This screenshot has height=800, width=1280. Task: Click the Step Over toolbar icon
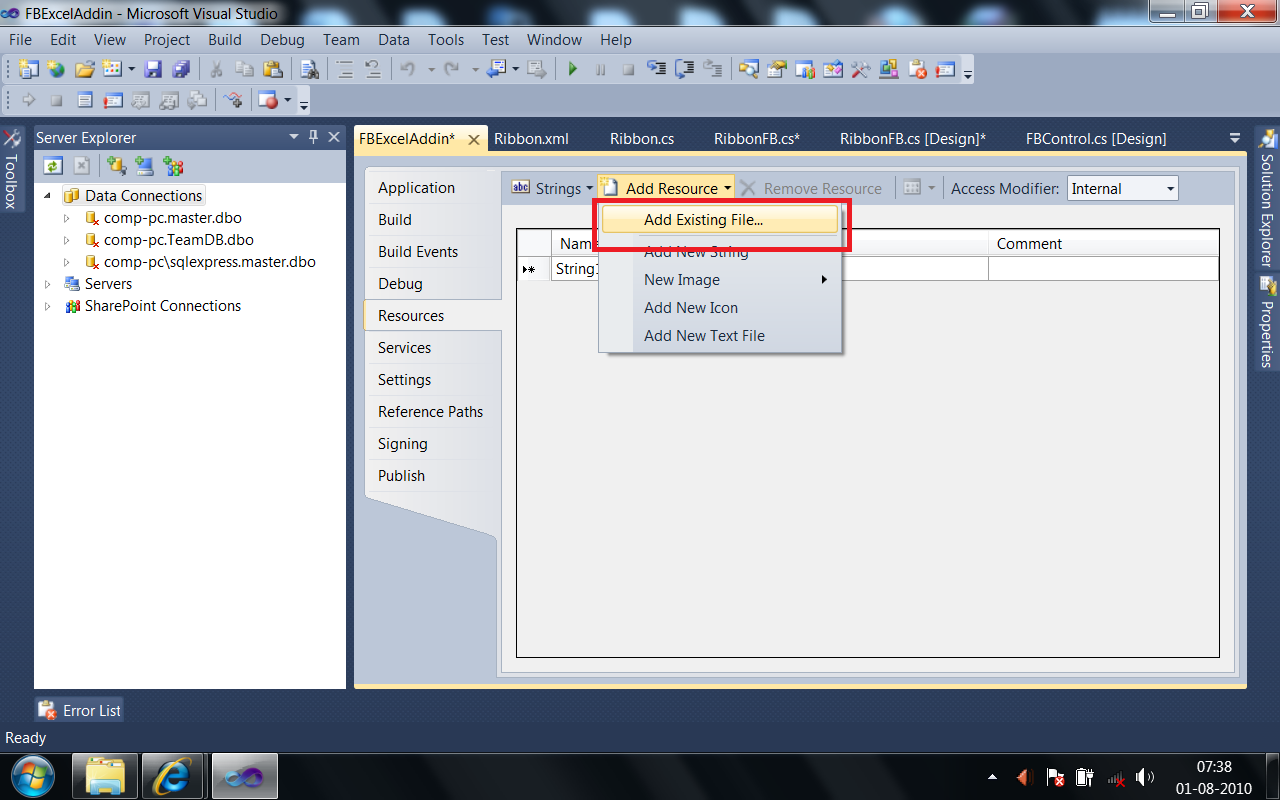click(x=685, y=69)
